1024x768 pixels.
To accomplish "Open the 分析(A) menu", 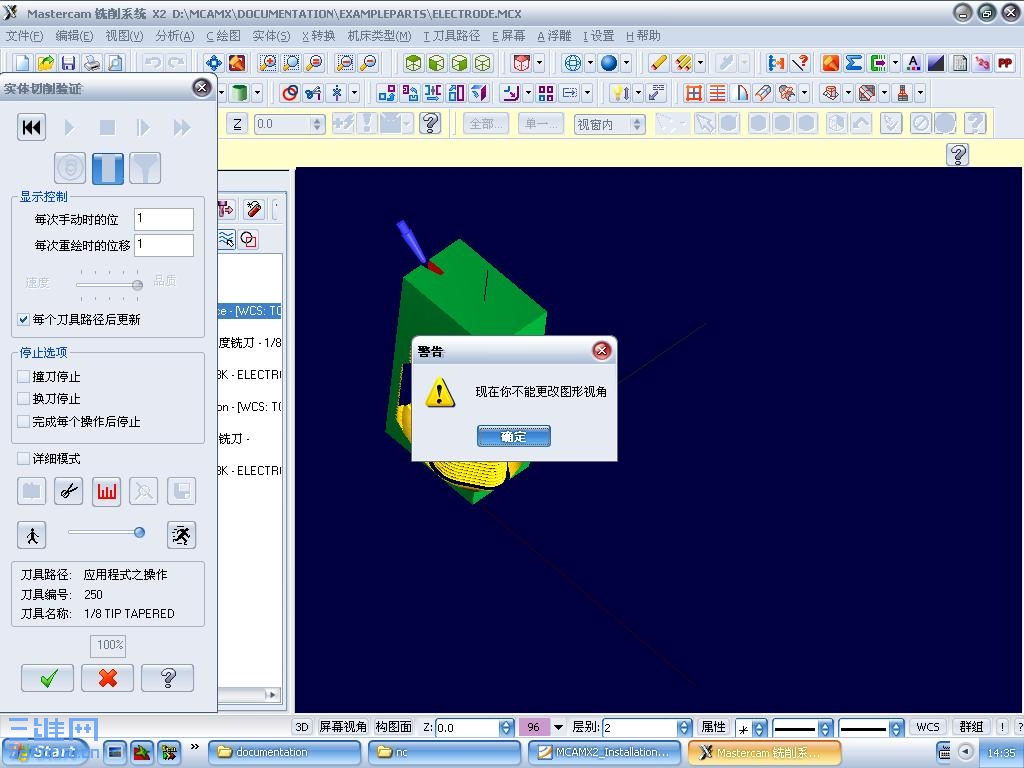I will 174,36.
